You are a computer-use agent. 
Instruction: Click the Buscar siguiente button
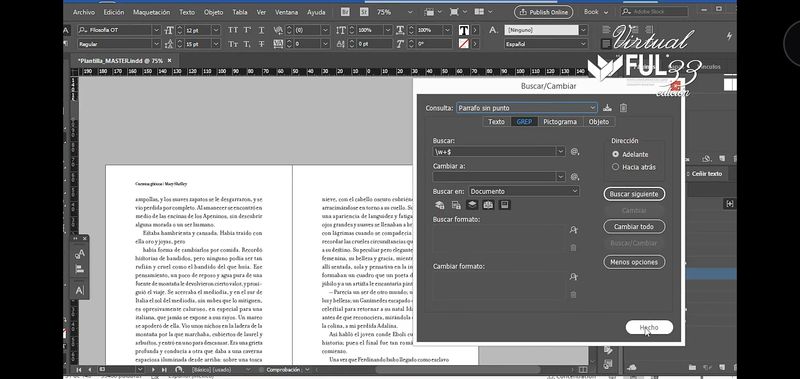[634, 194]
